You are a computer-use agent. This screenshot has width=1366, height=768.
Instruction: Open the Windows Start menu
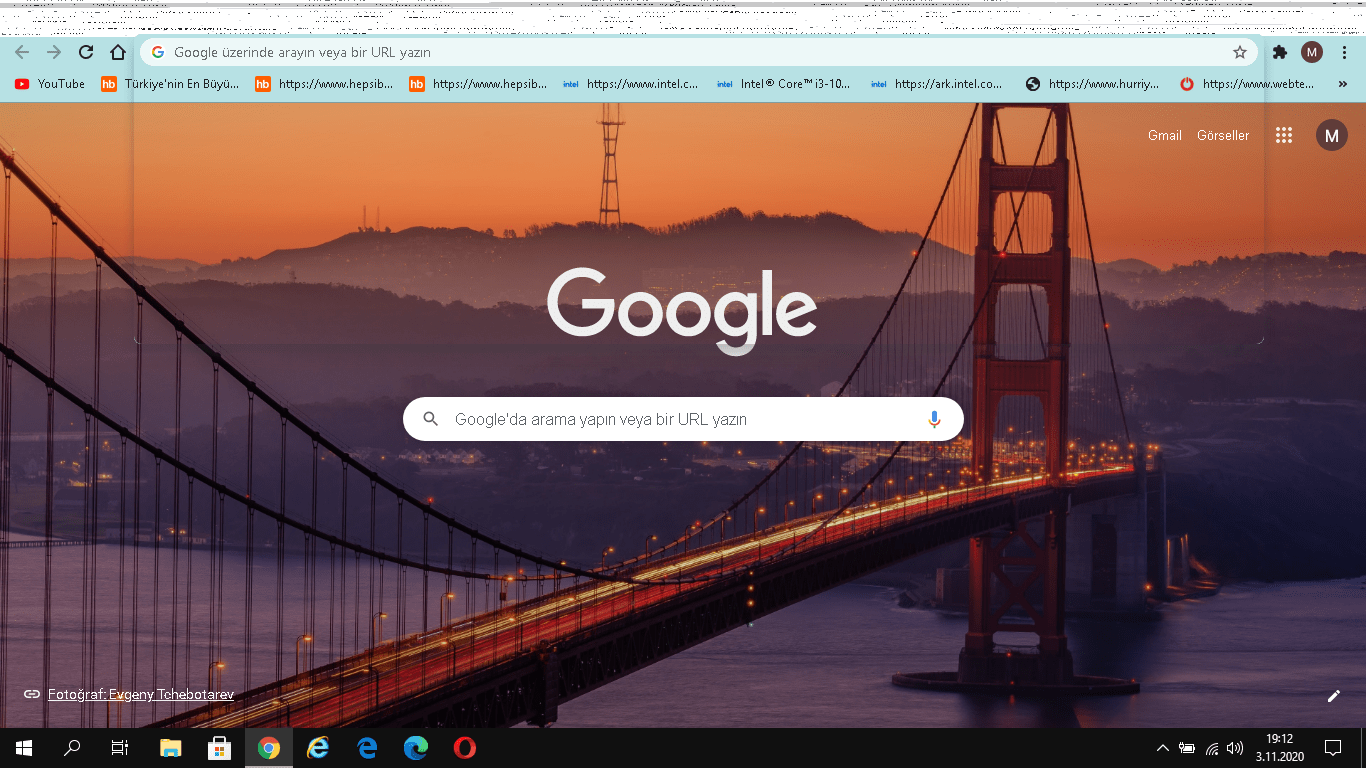[24, 748]
